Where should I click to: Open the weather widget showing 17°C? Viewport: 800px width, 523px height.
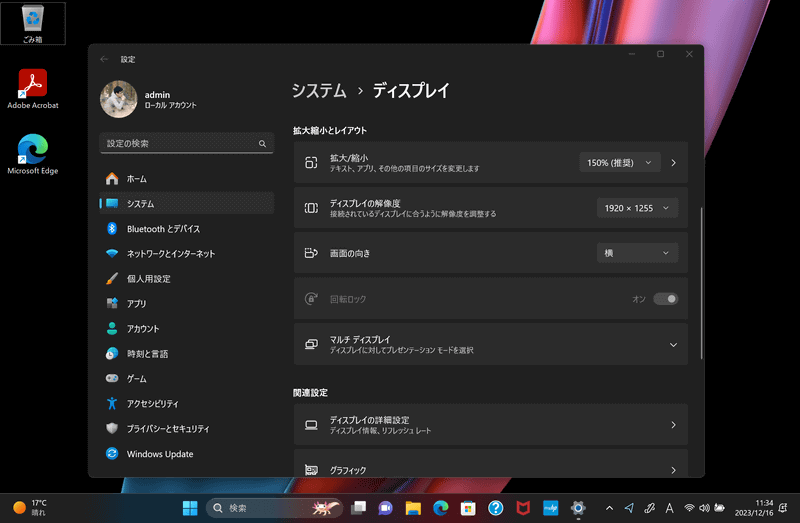(x=31, y=508)
